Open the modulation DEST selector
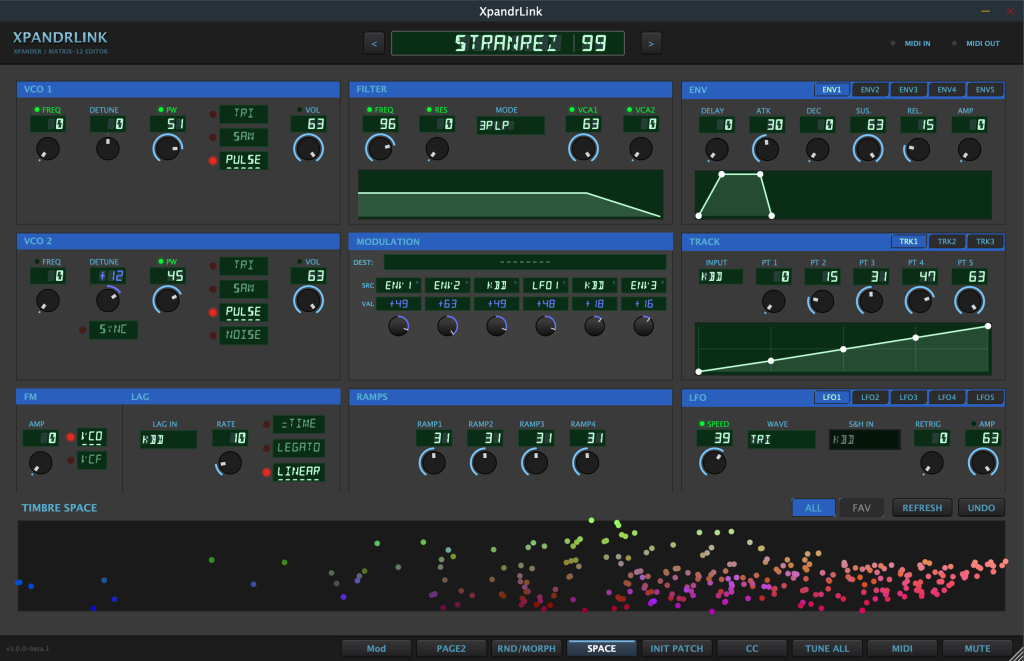 (525, 263)
